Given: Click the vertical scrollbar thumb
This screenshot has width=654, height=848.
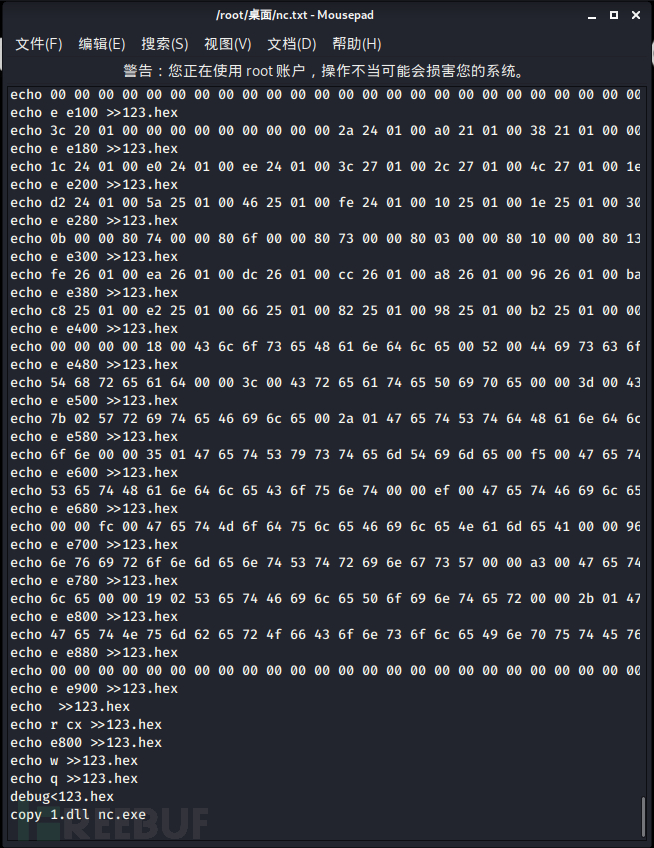Looking at the screenshot, I should tap(643, 817).
